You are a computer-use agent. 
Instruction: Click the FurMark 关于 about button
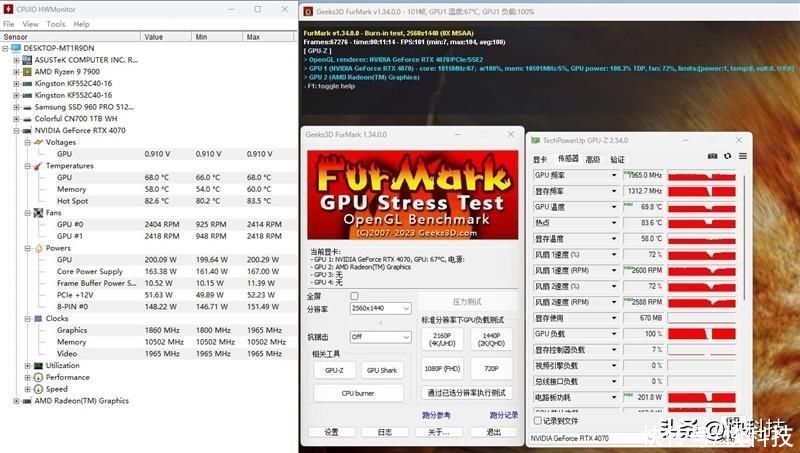pyautogui.click(x=439, y=432)
